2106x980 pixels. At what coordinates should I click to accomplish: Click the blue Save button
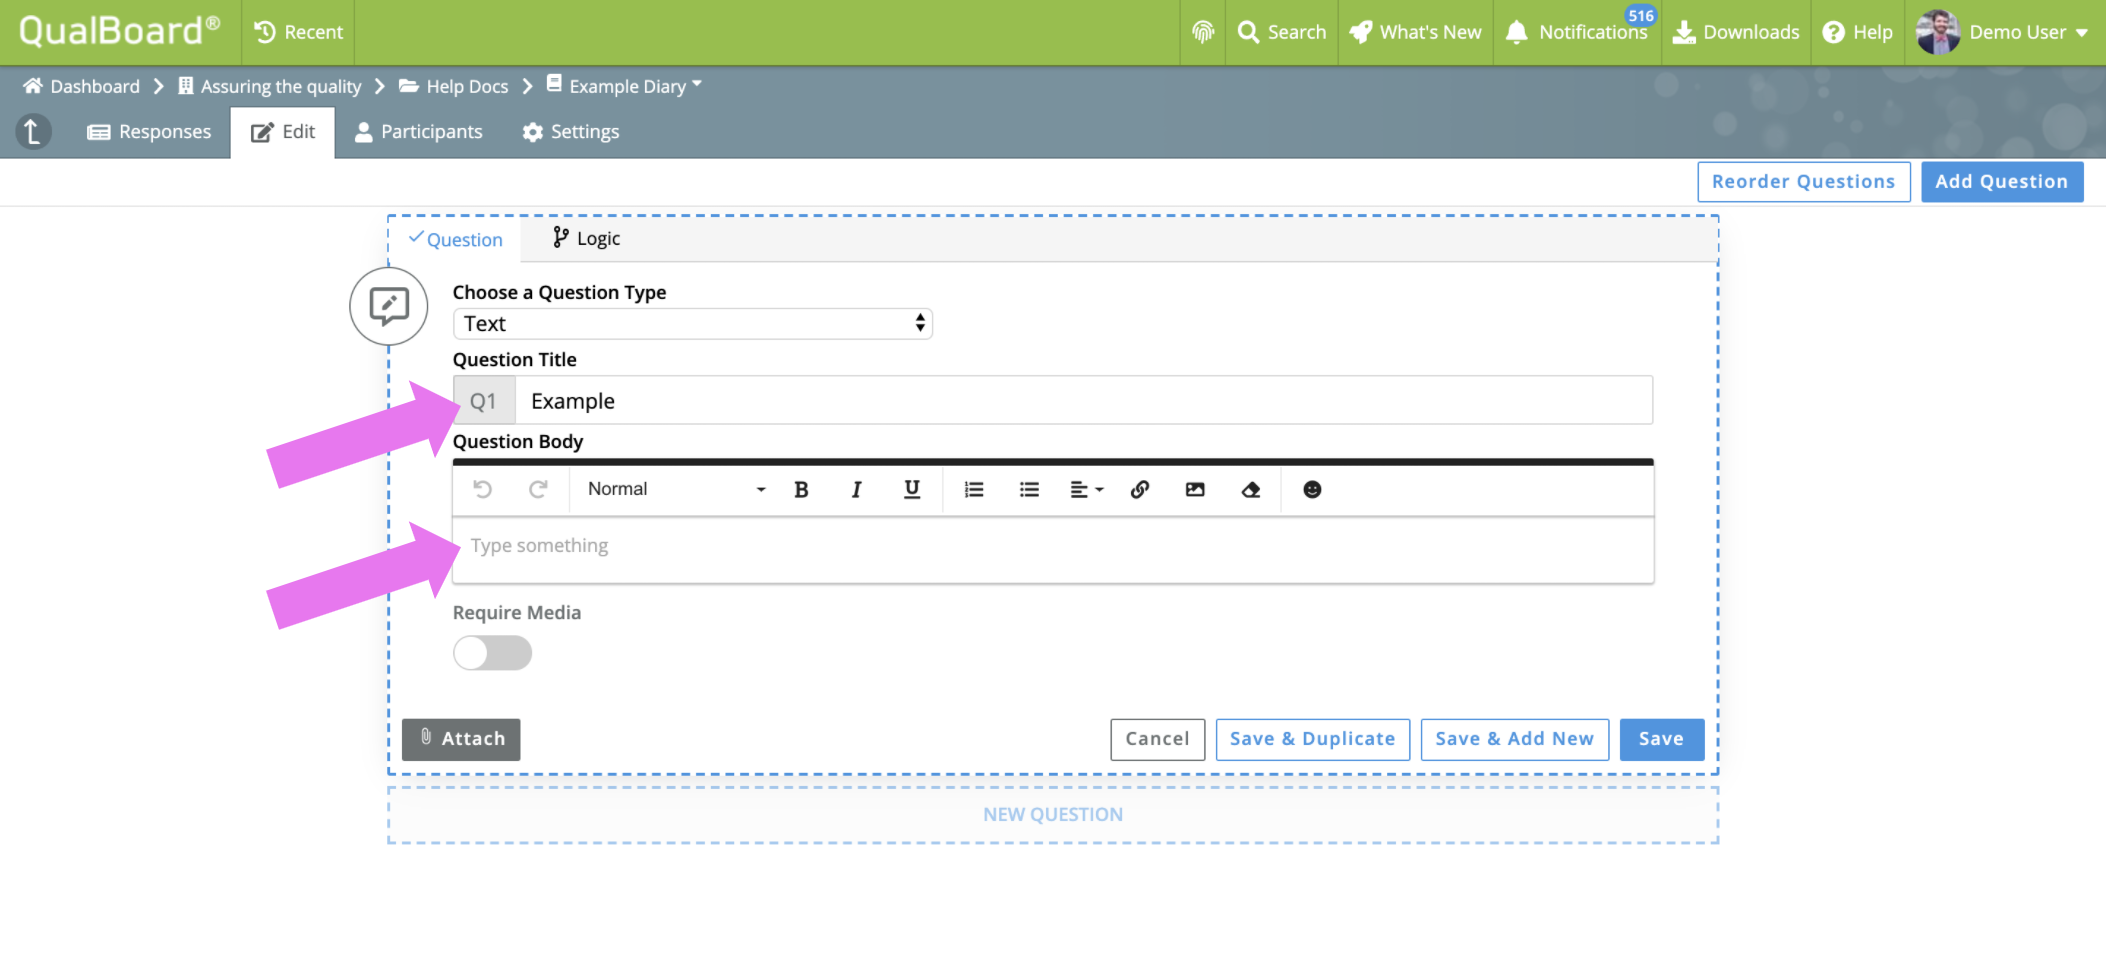click(1661, 739)
